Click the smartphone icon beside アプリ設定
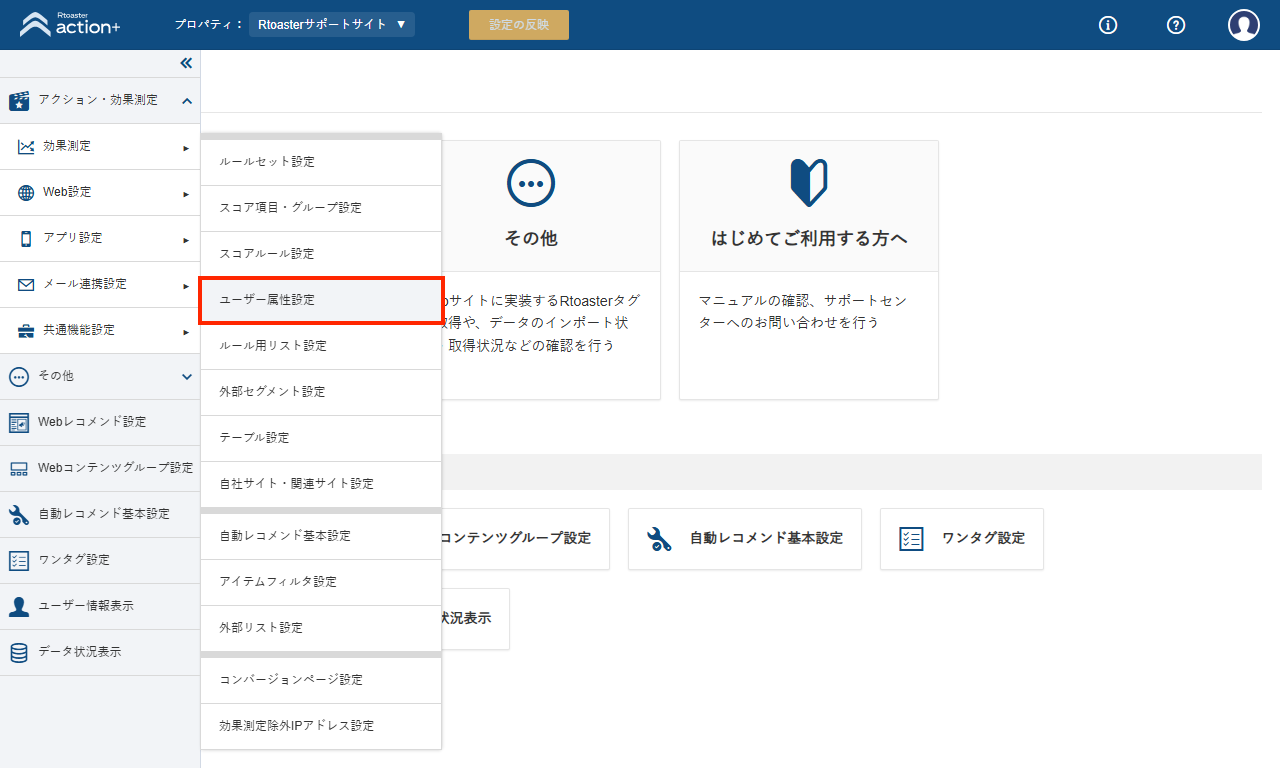 click(x=26, y=239)
